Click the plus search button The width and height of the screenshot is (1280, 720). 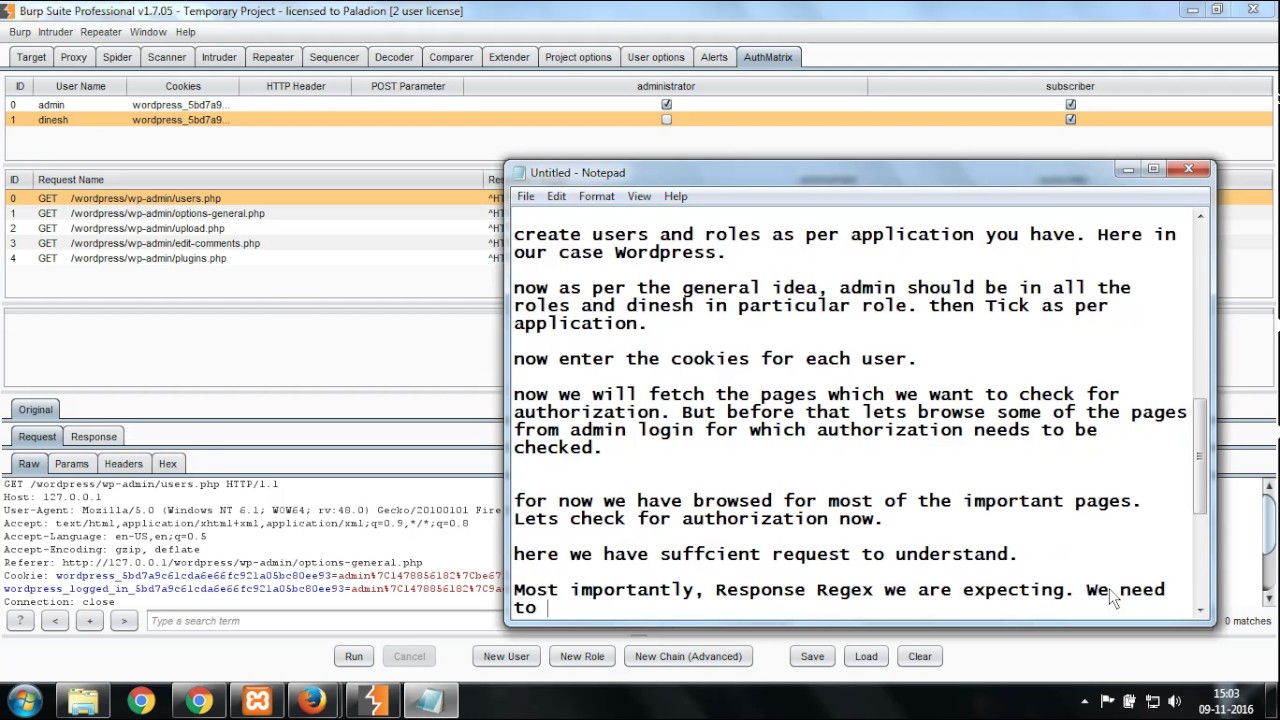[x=89, y=621]
